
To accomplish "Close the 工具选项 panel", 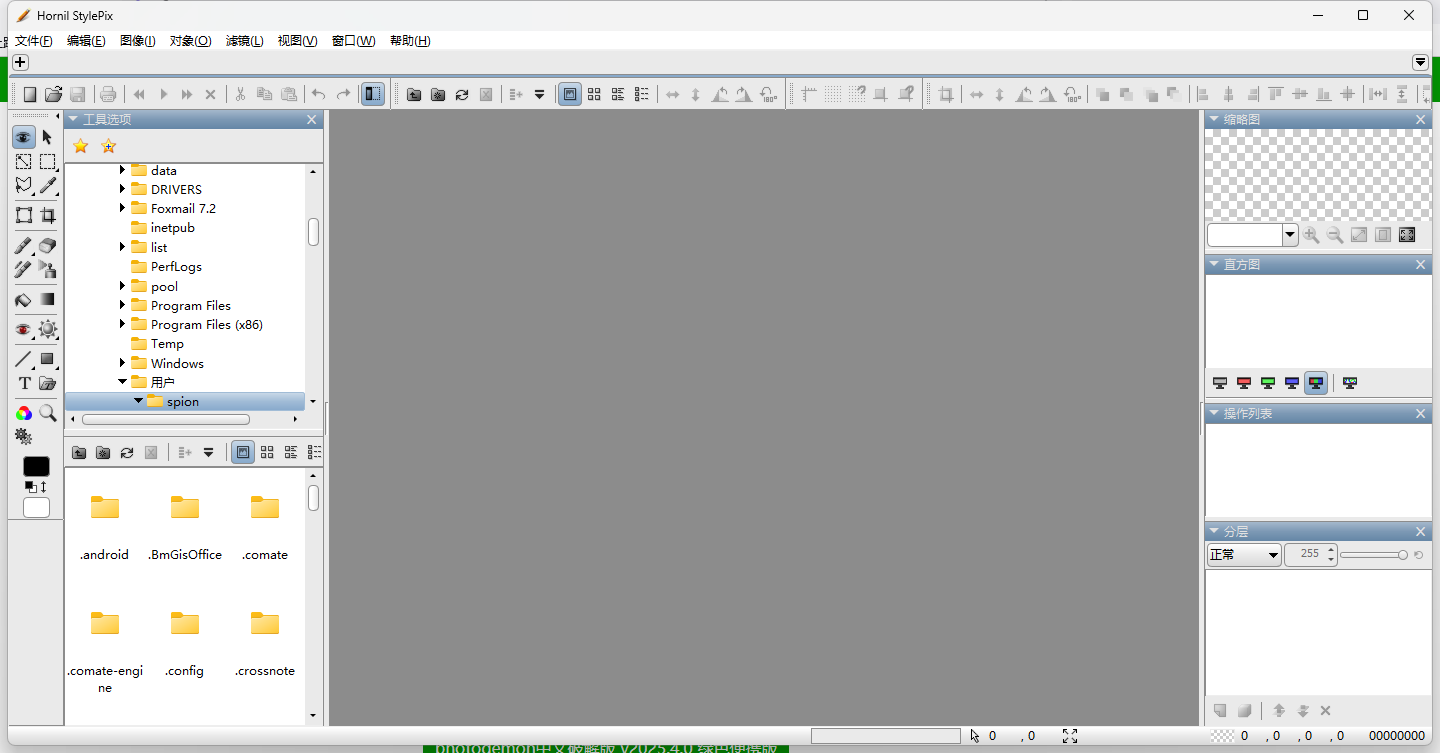I will coord(312,120).
